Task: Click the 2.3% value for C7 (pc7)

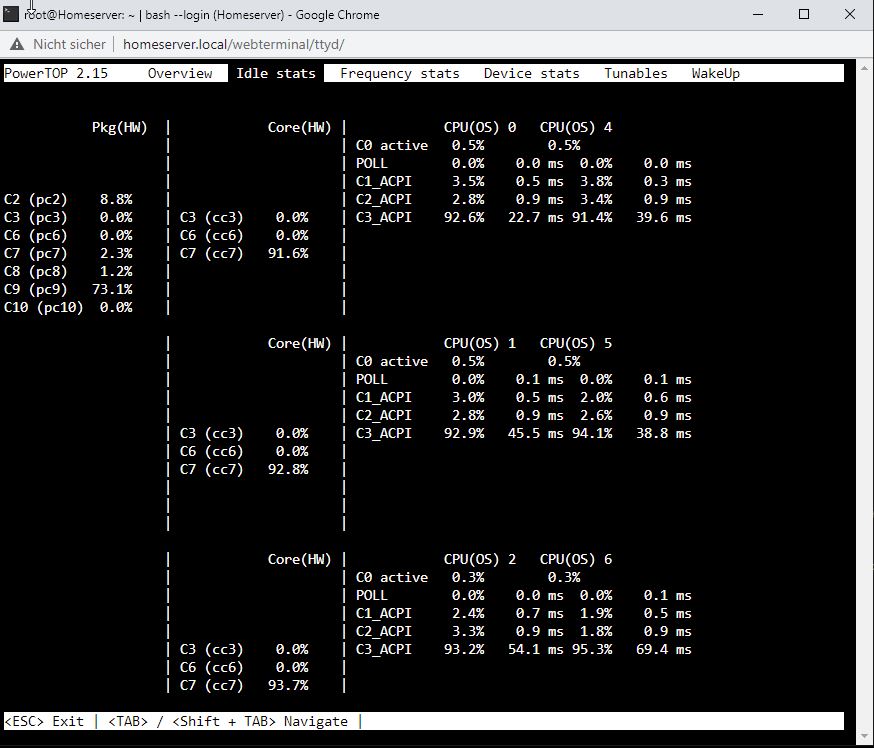Action: tap(116, 254)
